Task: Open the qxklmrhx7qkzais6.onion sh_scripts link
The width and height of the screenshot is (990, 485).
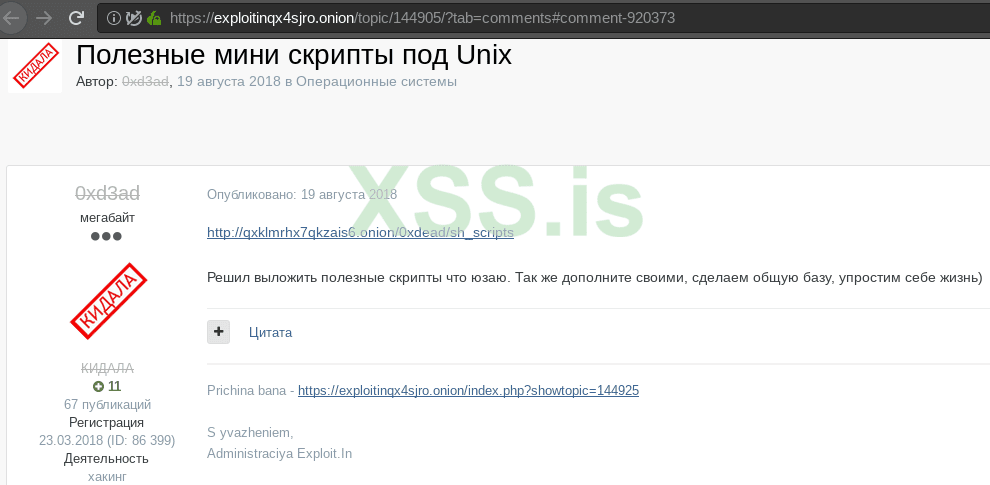Action: (x=361, y=232)
